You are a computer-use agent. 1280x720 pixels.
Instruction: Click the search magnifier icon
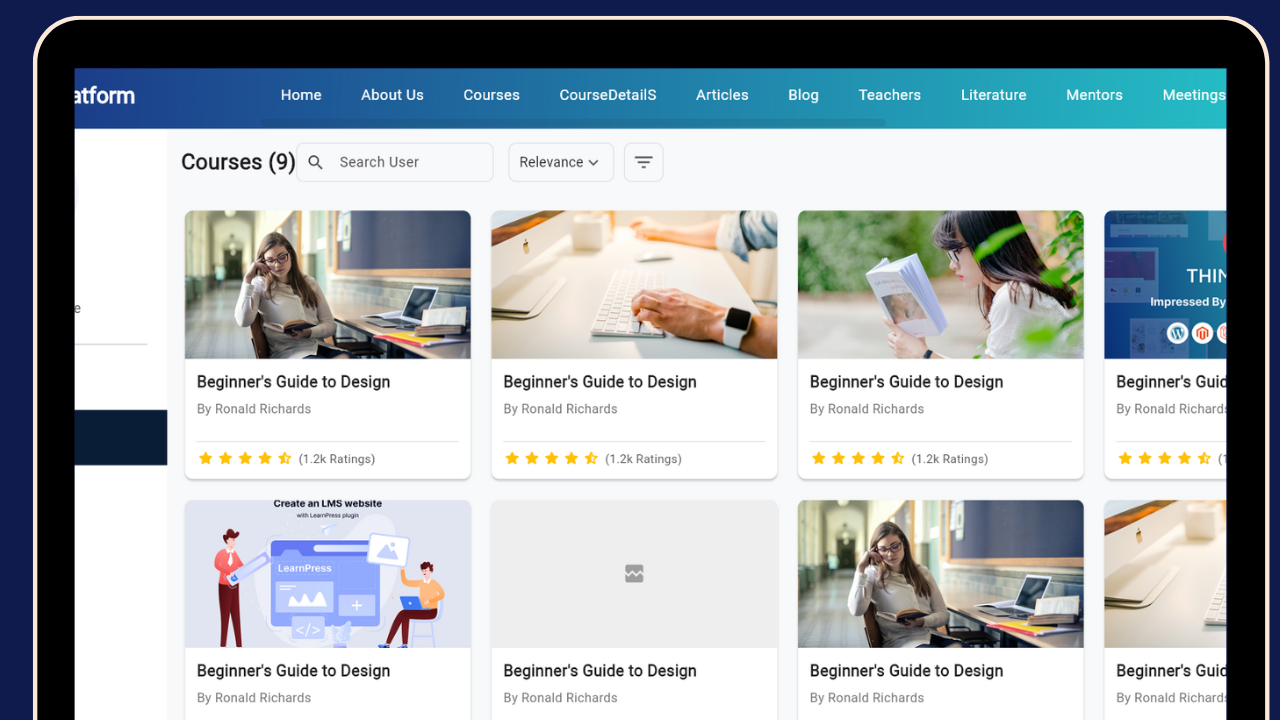tap(315, 161)
